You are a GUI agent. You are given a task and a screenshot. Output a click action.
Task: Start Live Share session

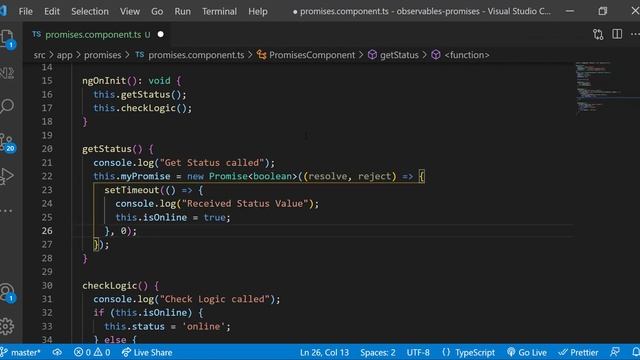(x=147, y=352)
